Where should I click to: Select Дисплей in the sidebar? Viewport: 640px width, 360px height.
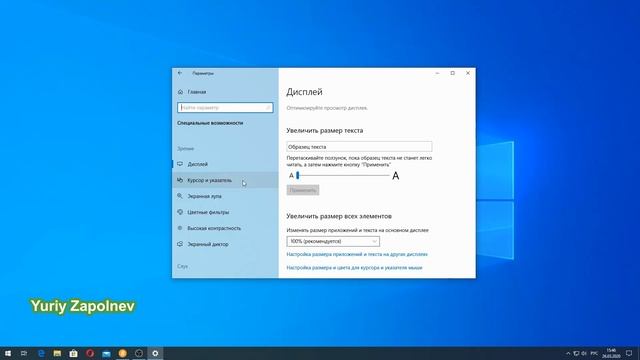(x=225, y=164)
